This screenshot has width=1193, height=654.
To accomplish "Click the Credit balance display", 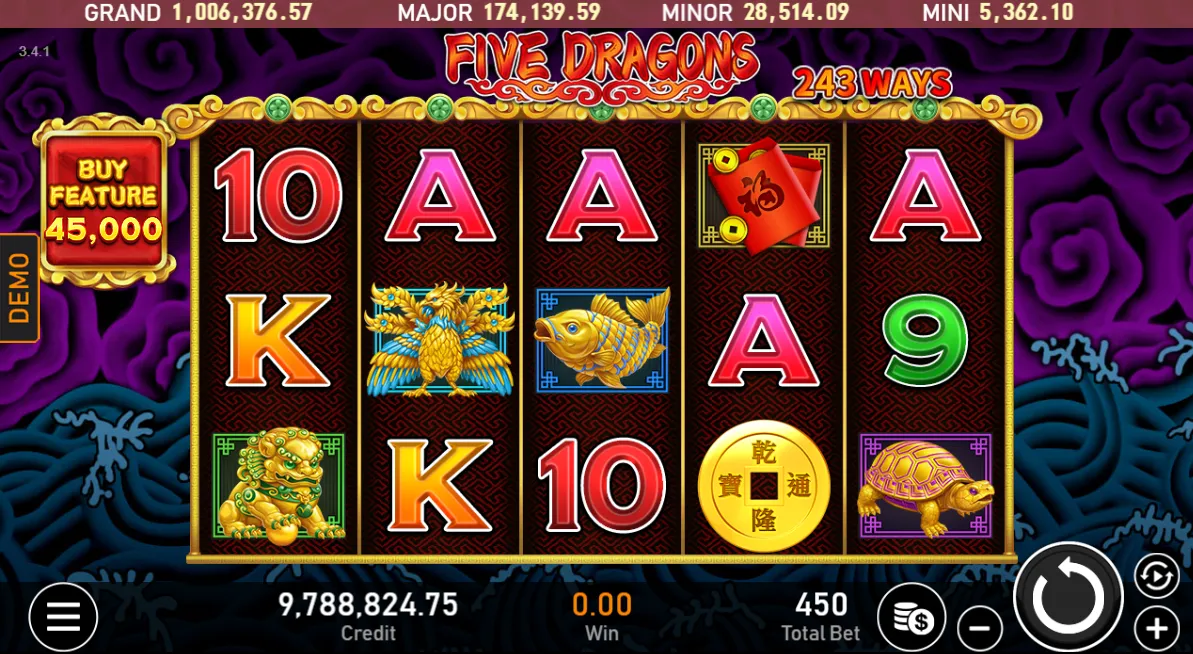I will (x=368, y=616).
